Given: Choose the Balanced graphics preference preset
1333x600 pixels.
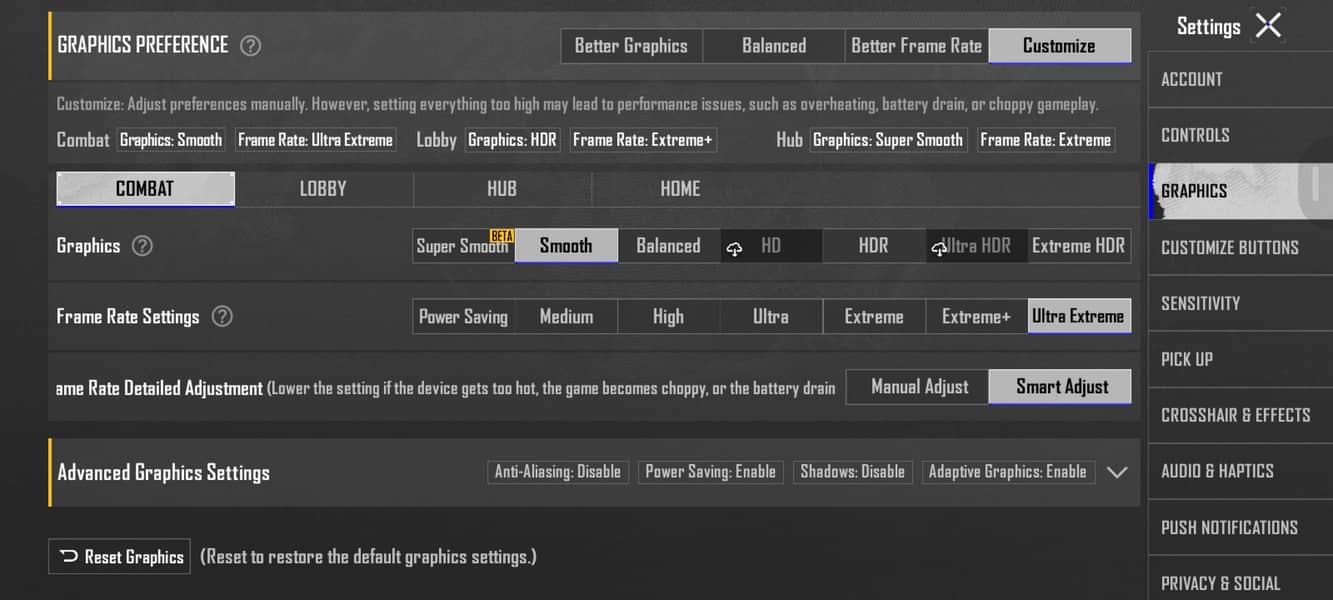Looking at the screenshot, I should tap(774, 46).
